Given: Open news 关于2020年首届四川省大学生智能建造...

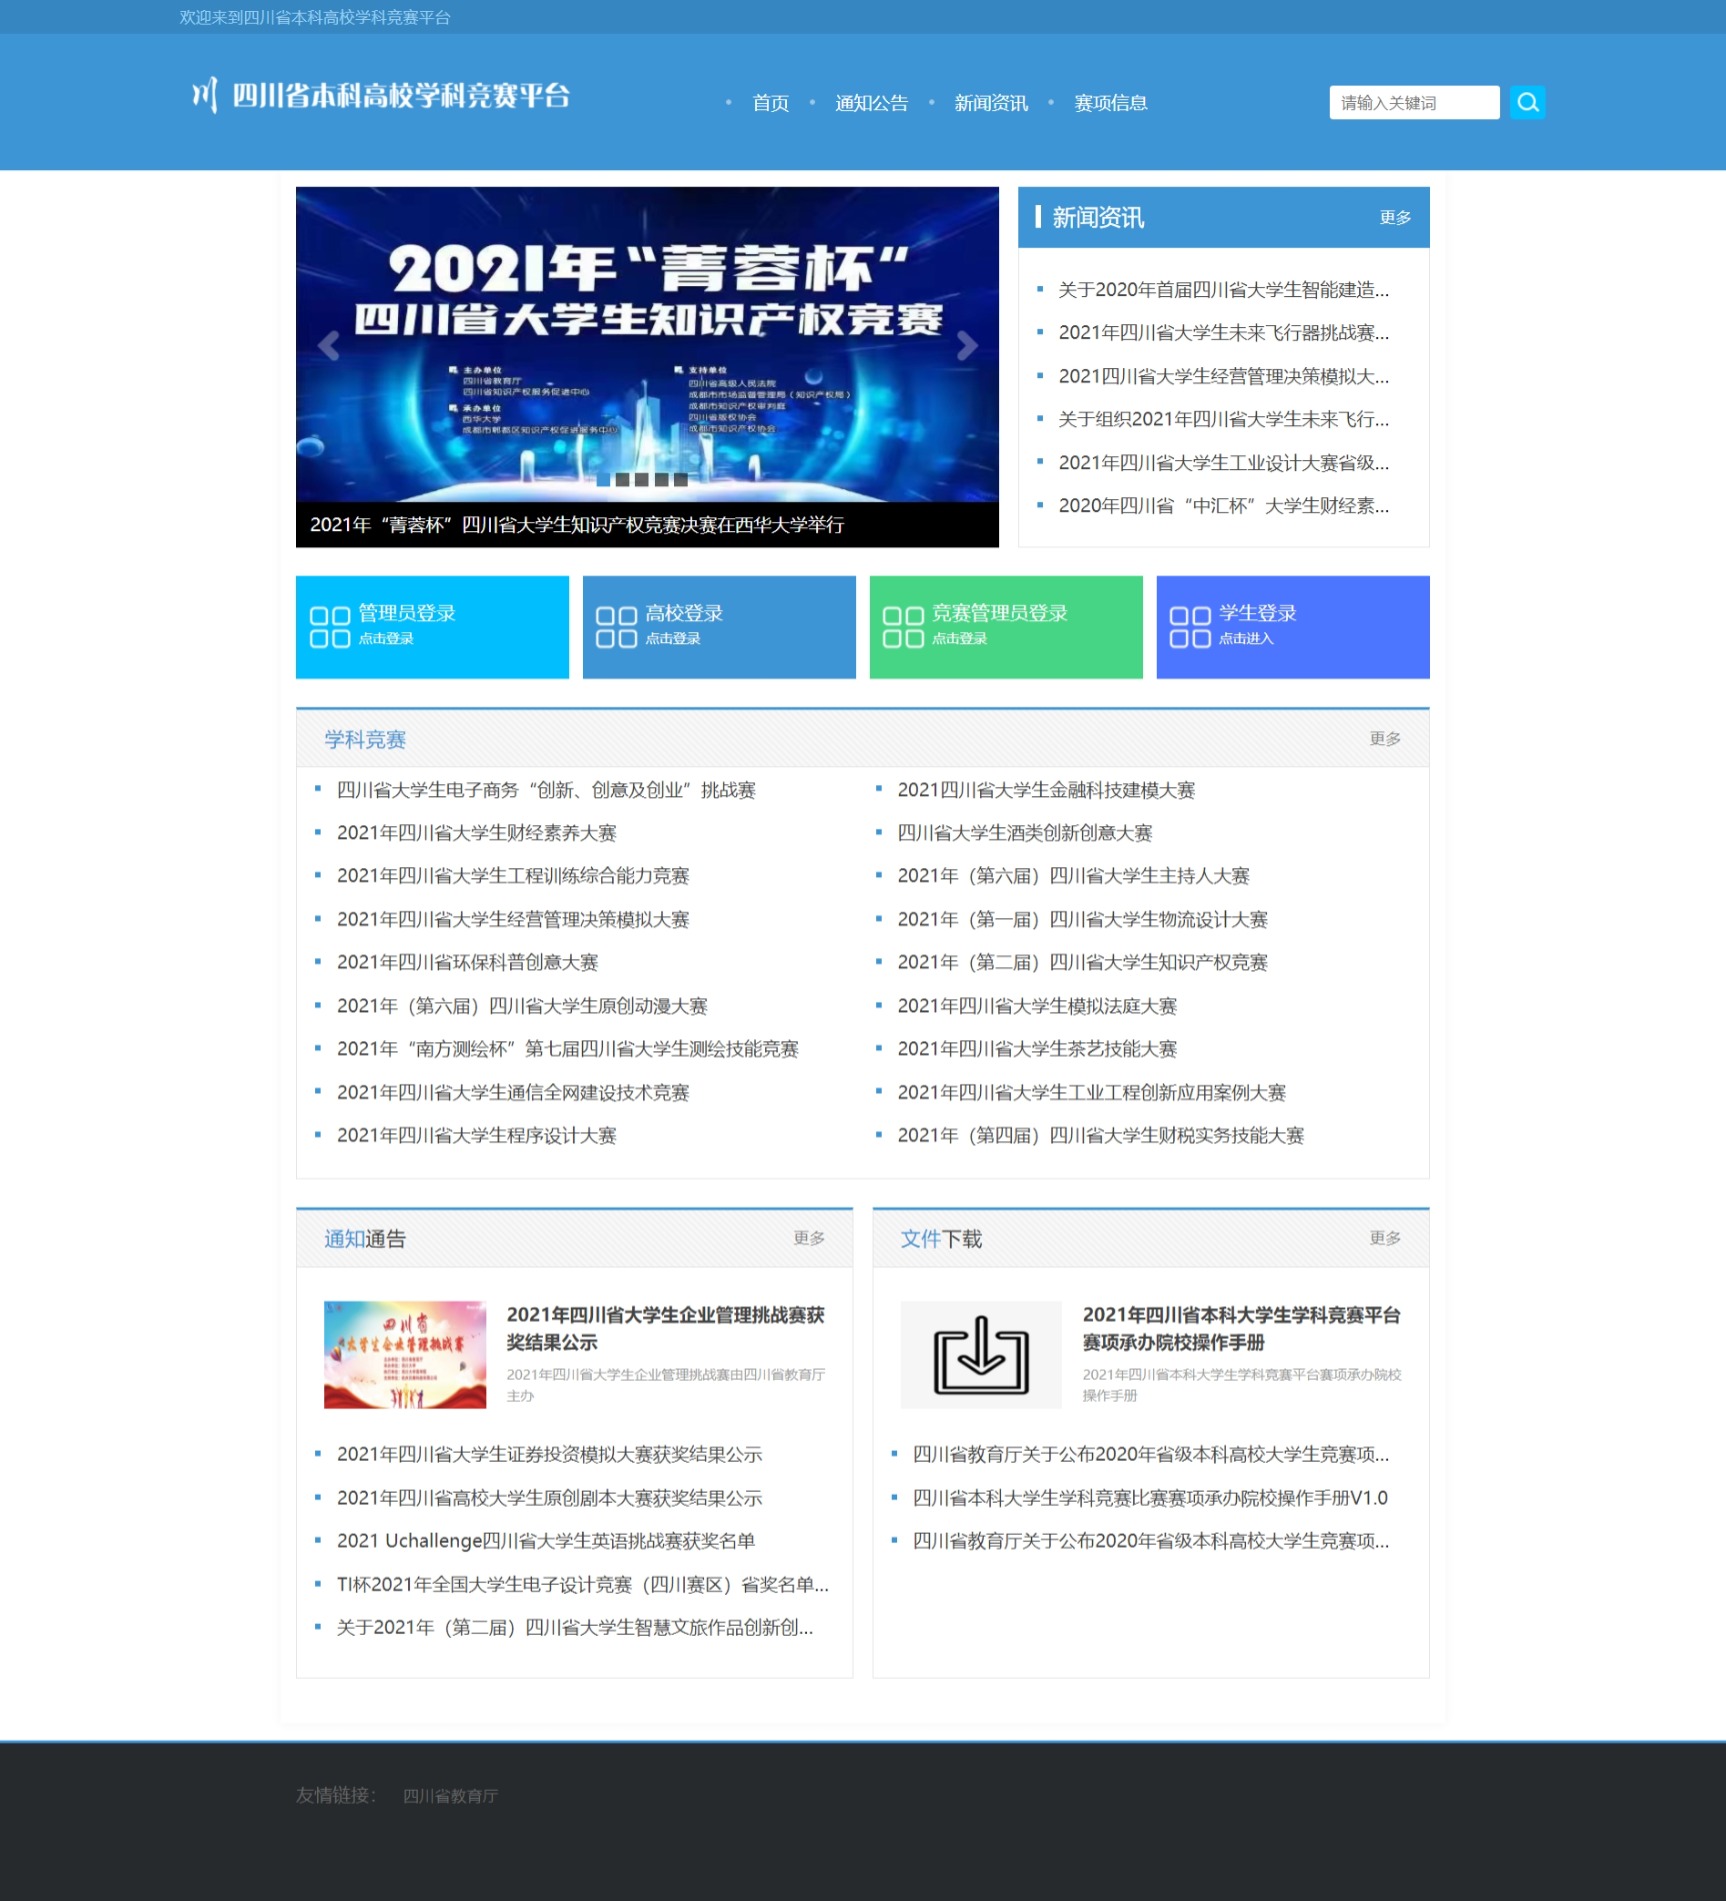Looking at the screenshot, I should tap(1223, 290).
